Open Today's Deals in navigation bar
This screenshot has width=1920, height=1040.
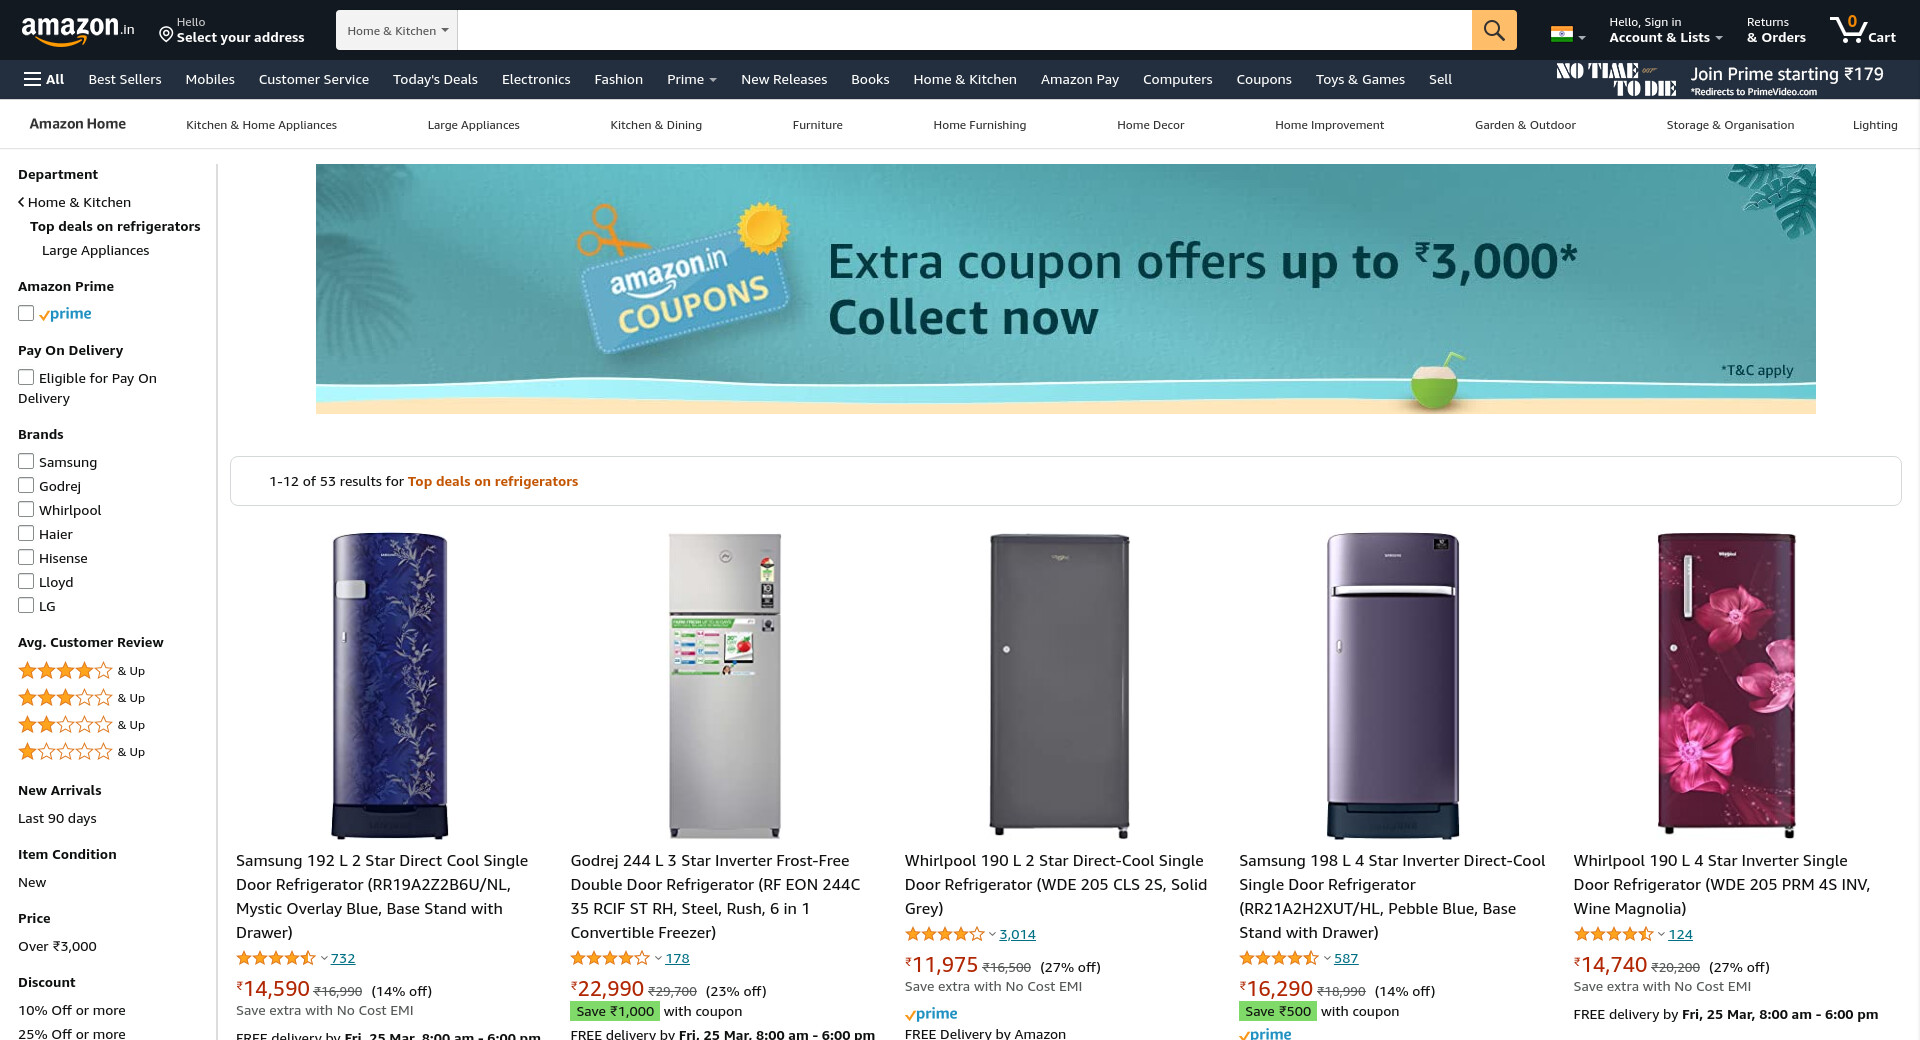[435, 79]
